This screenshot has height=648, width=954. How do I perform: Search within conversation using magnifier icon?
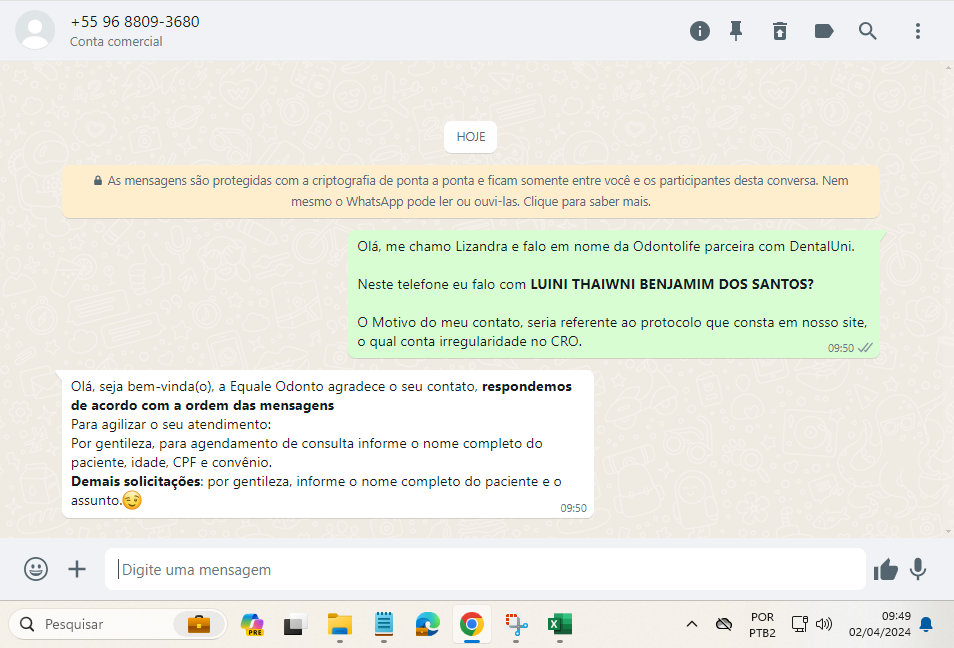[x=868, y=31]
